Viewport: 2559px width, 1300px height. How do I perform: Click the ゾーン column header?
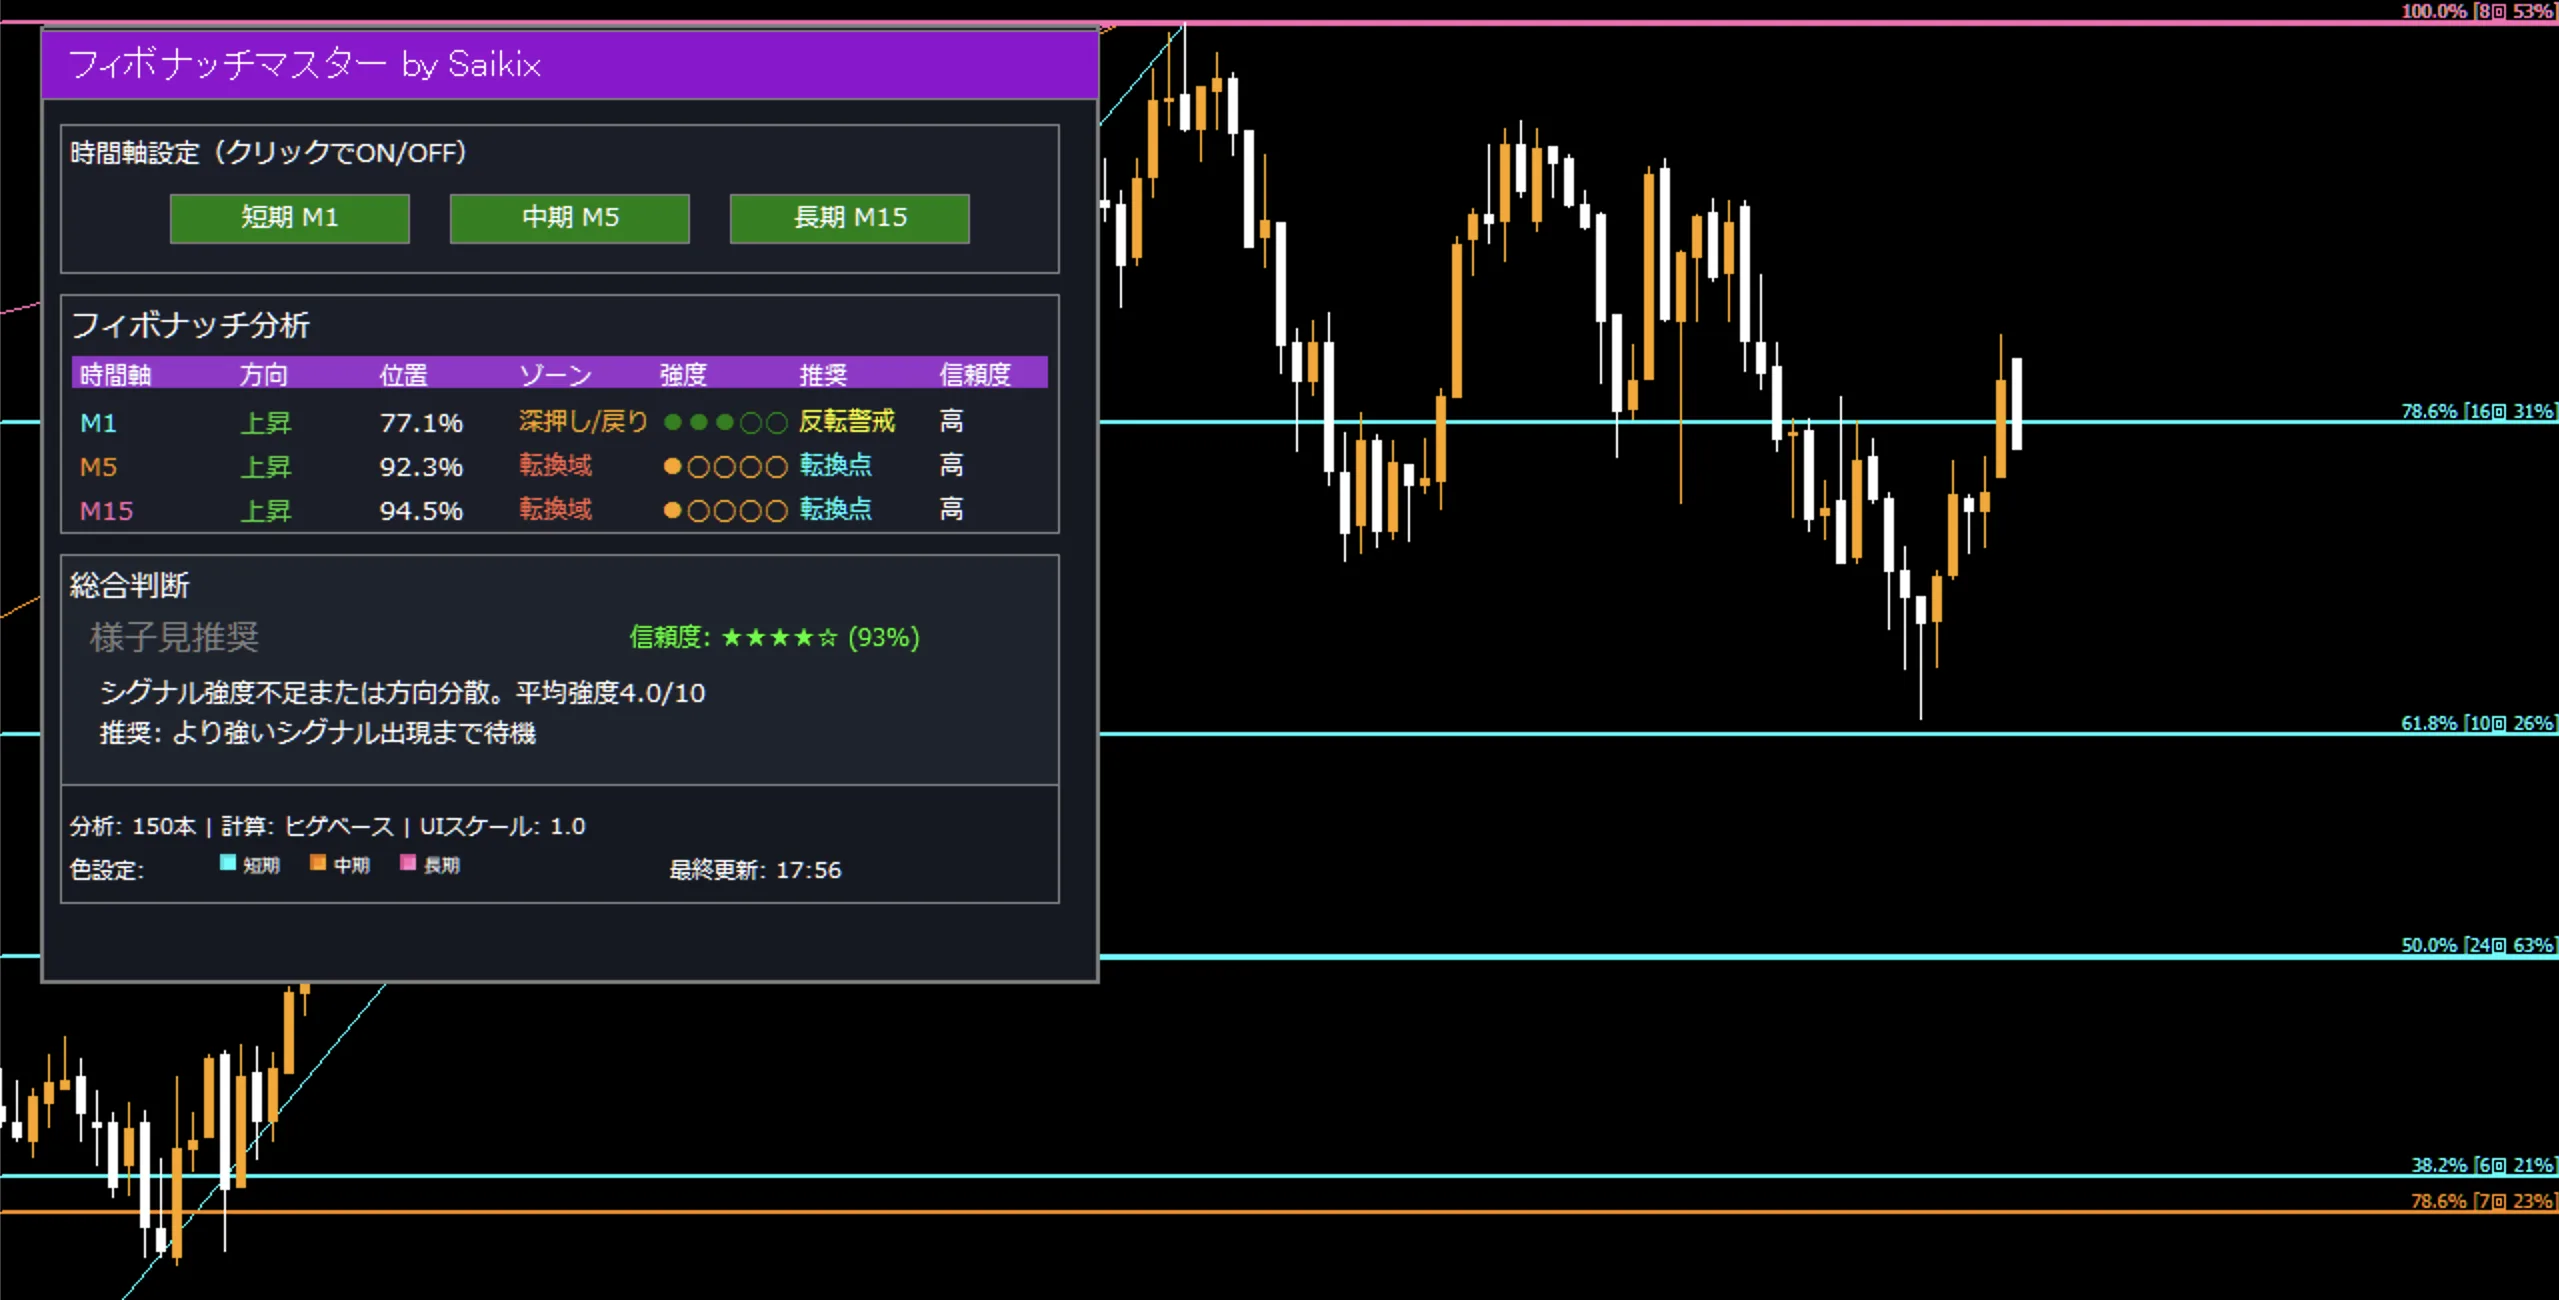pos(556,375)
